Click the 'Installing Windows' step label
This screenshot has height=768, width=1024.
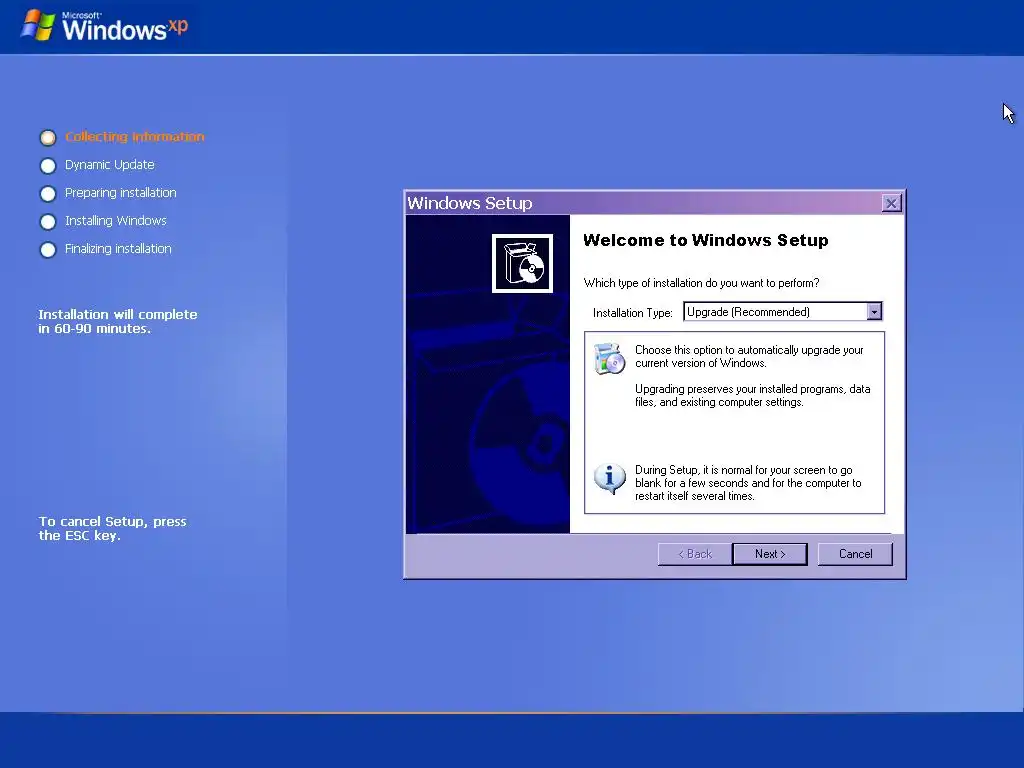pos(116,221)
